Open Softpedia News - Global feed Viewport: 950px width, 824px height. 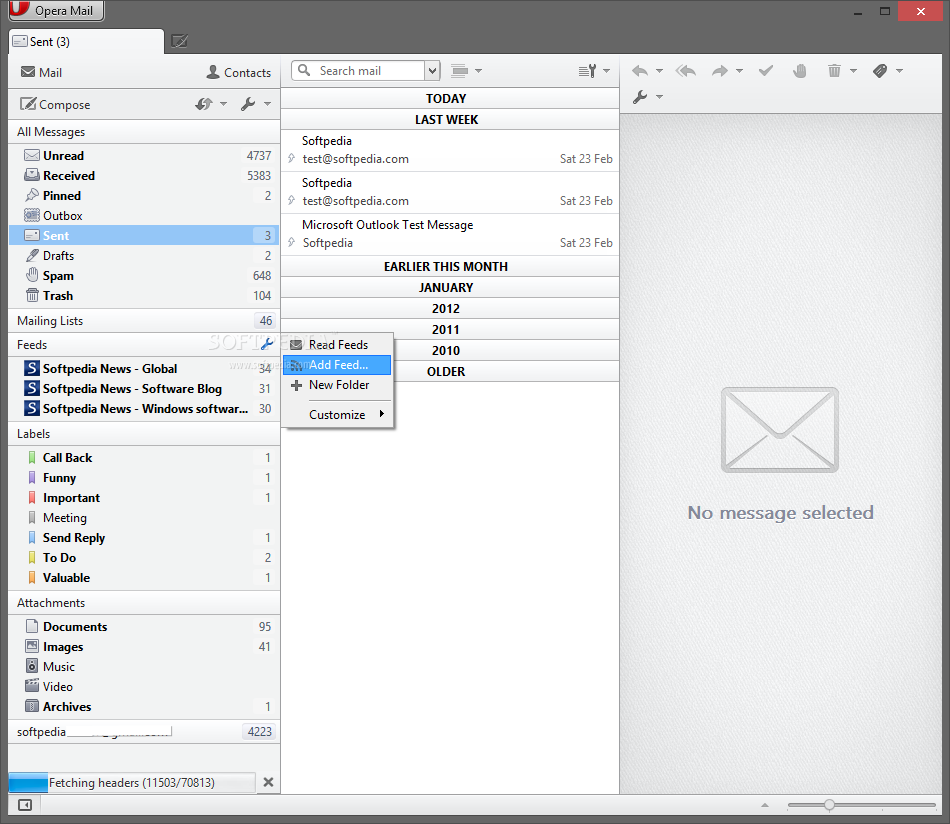144,368
